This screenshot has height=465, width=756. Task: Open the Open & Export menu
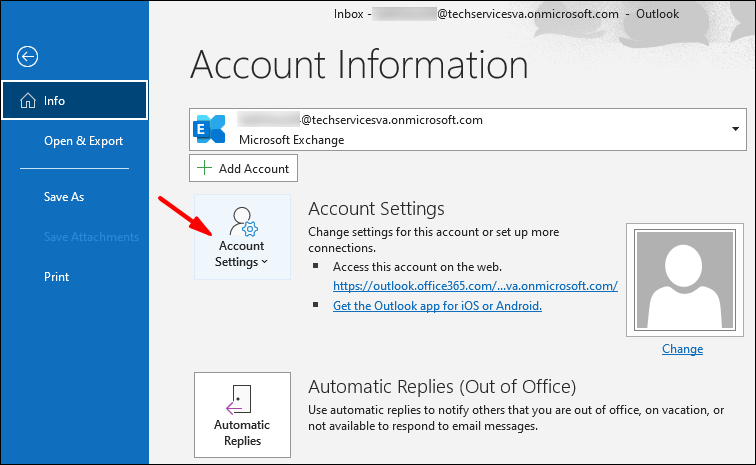[83, 141]
